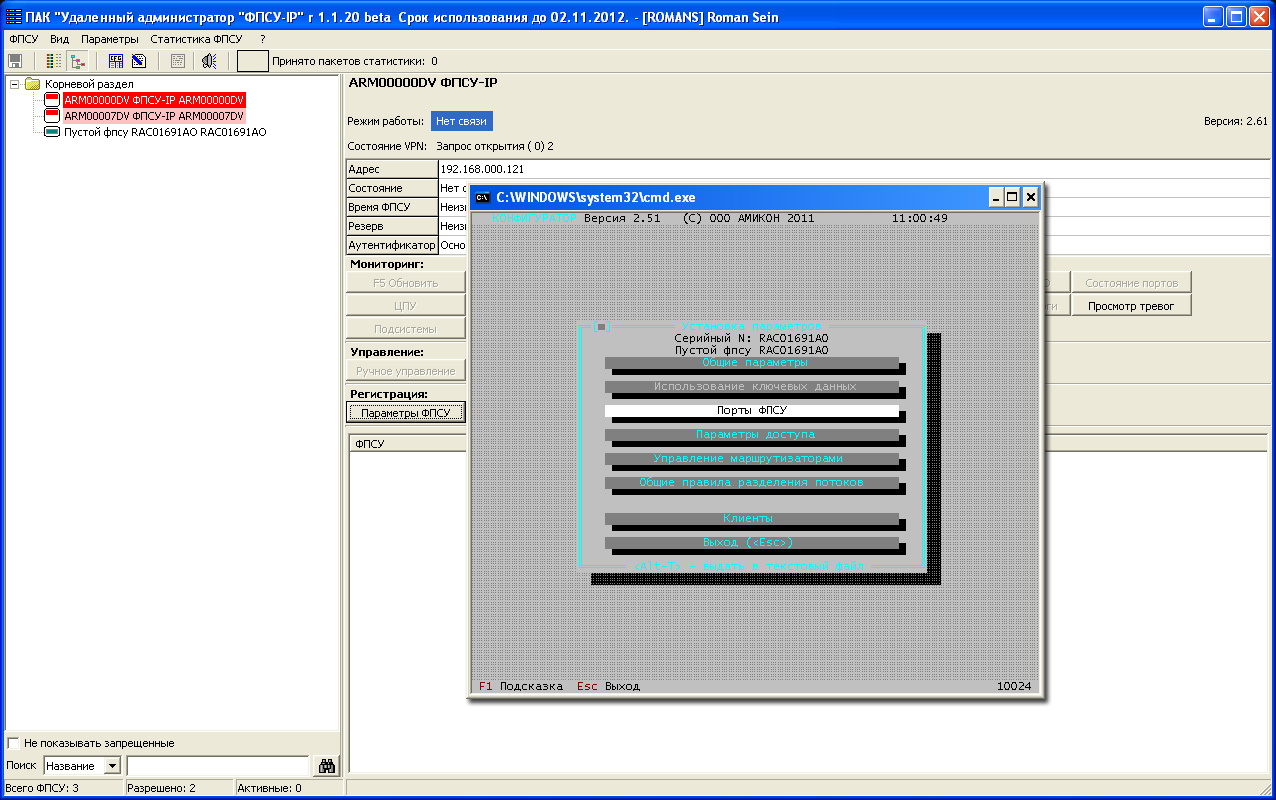This screenshot has width=1276, height=800.
Task: Click the application icon in main title bar
Action: point(13,17)
